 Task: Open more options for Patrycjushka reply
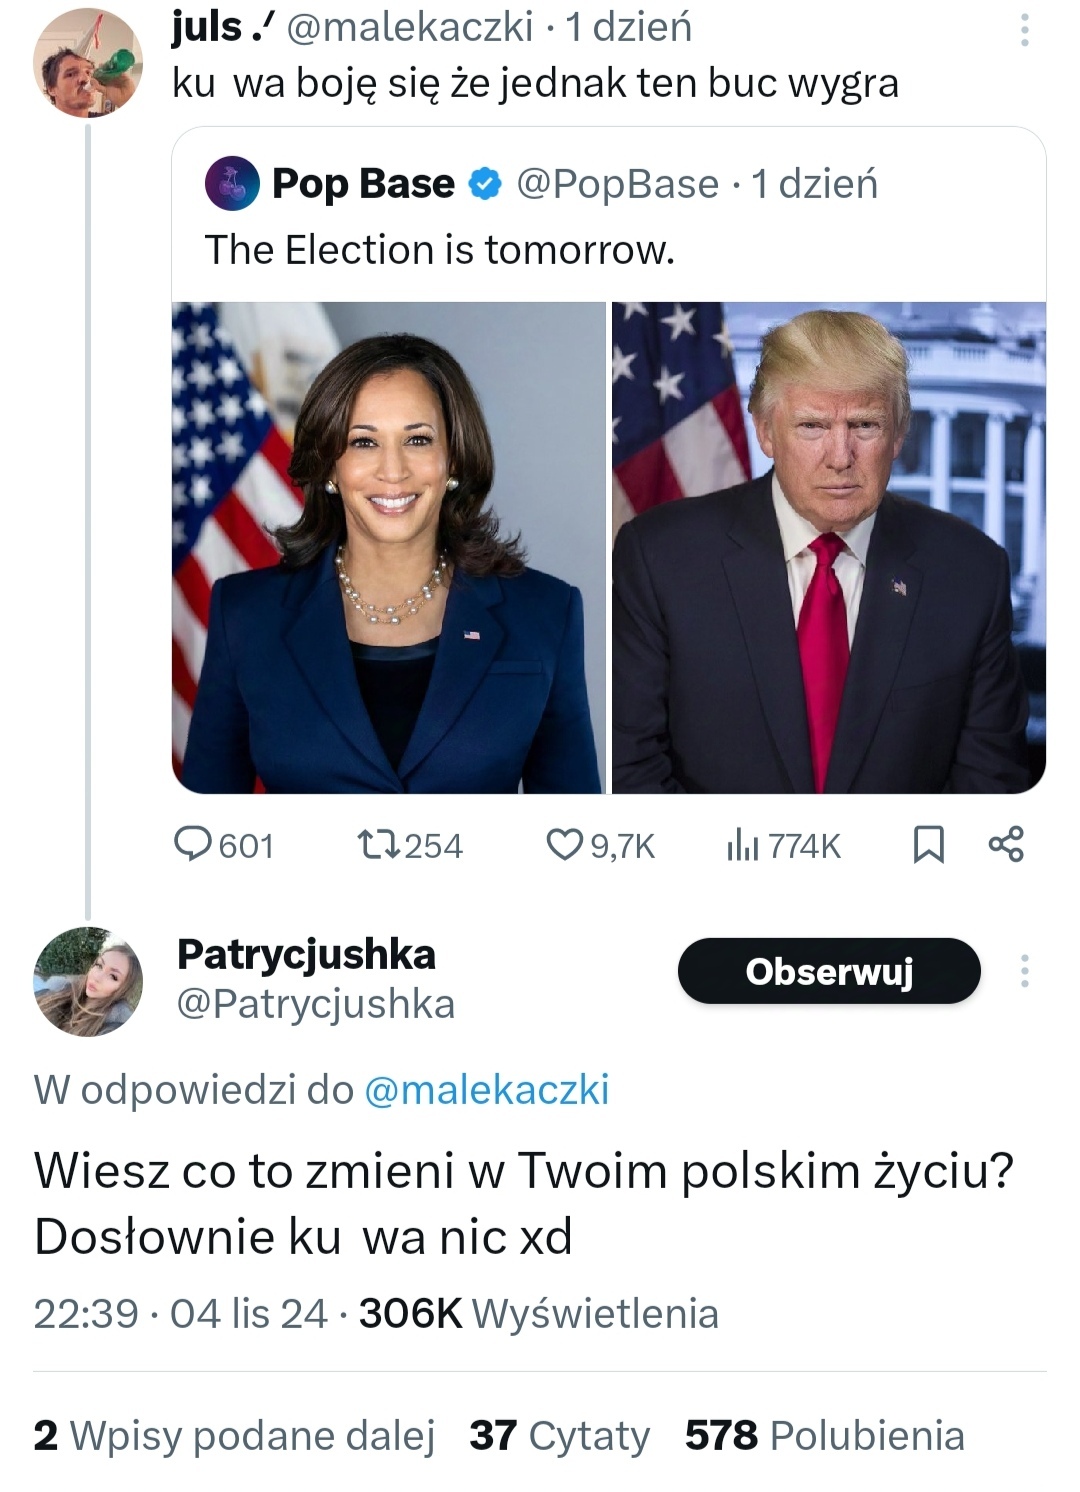[x=1024, y=971]
